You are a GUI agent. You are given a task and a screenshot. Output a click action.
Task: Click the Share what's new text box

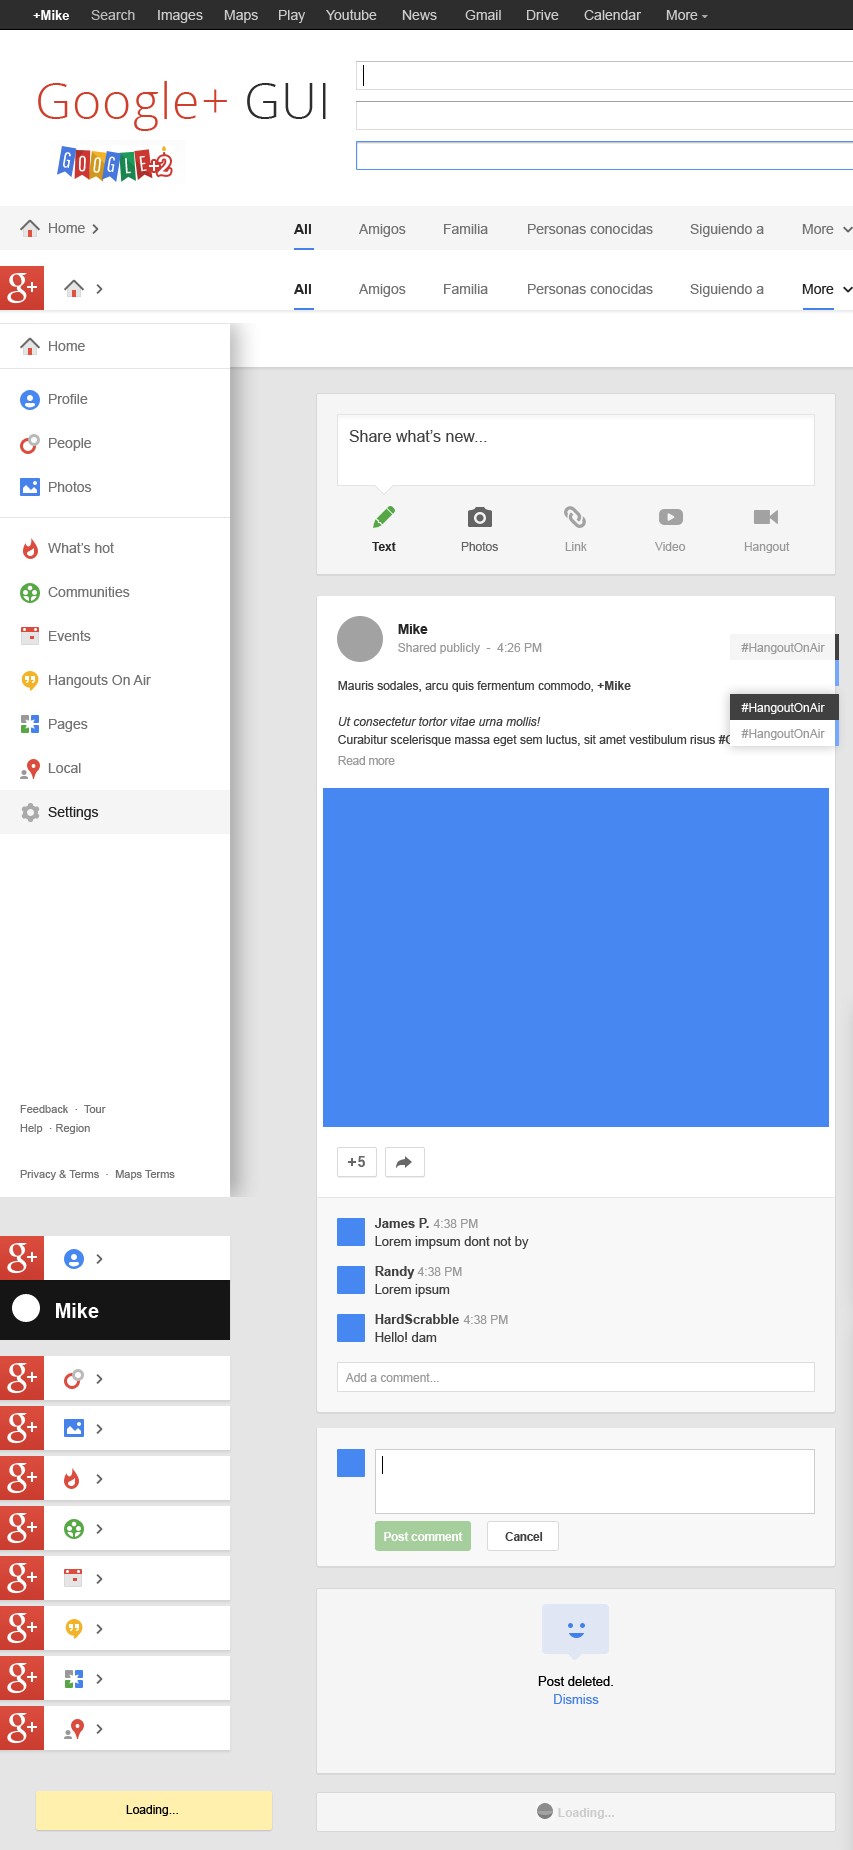coord(576,450)
